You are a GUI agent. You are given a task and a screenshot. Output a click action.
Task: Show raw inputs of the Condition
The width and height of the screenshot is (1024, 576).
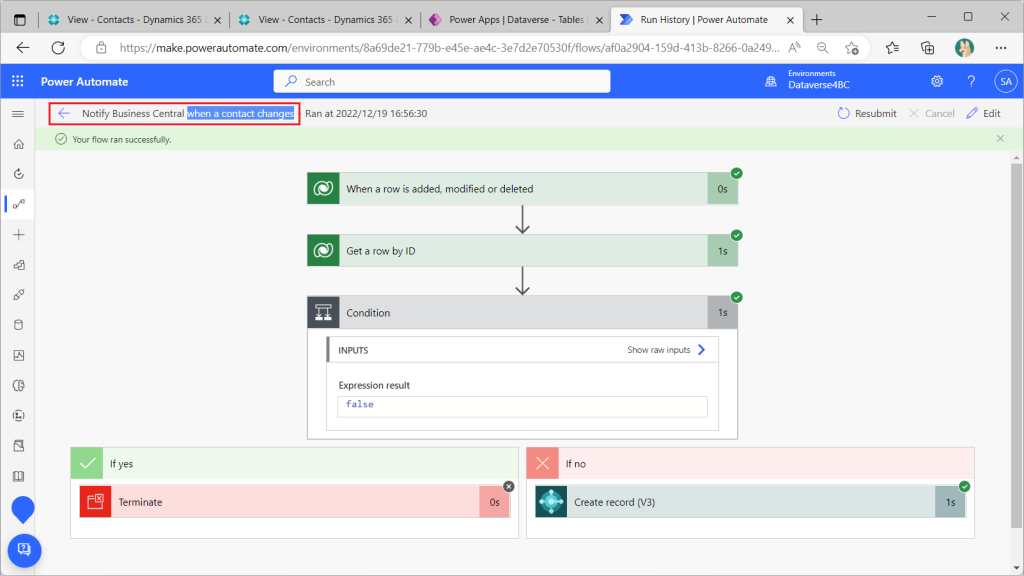(666, 350)
